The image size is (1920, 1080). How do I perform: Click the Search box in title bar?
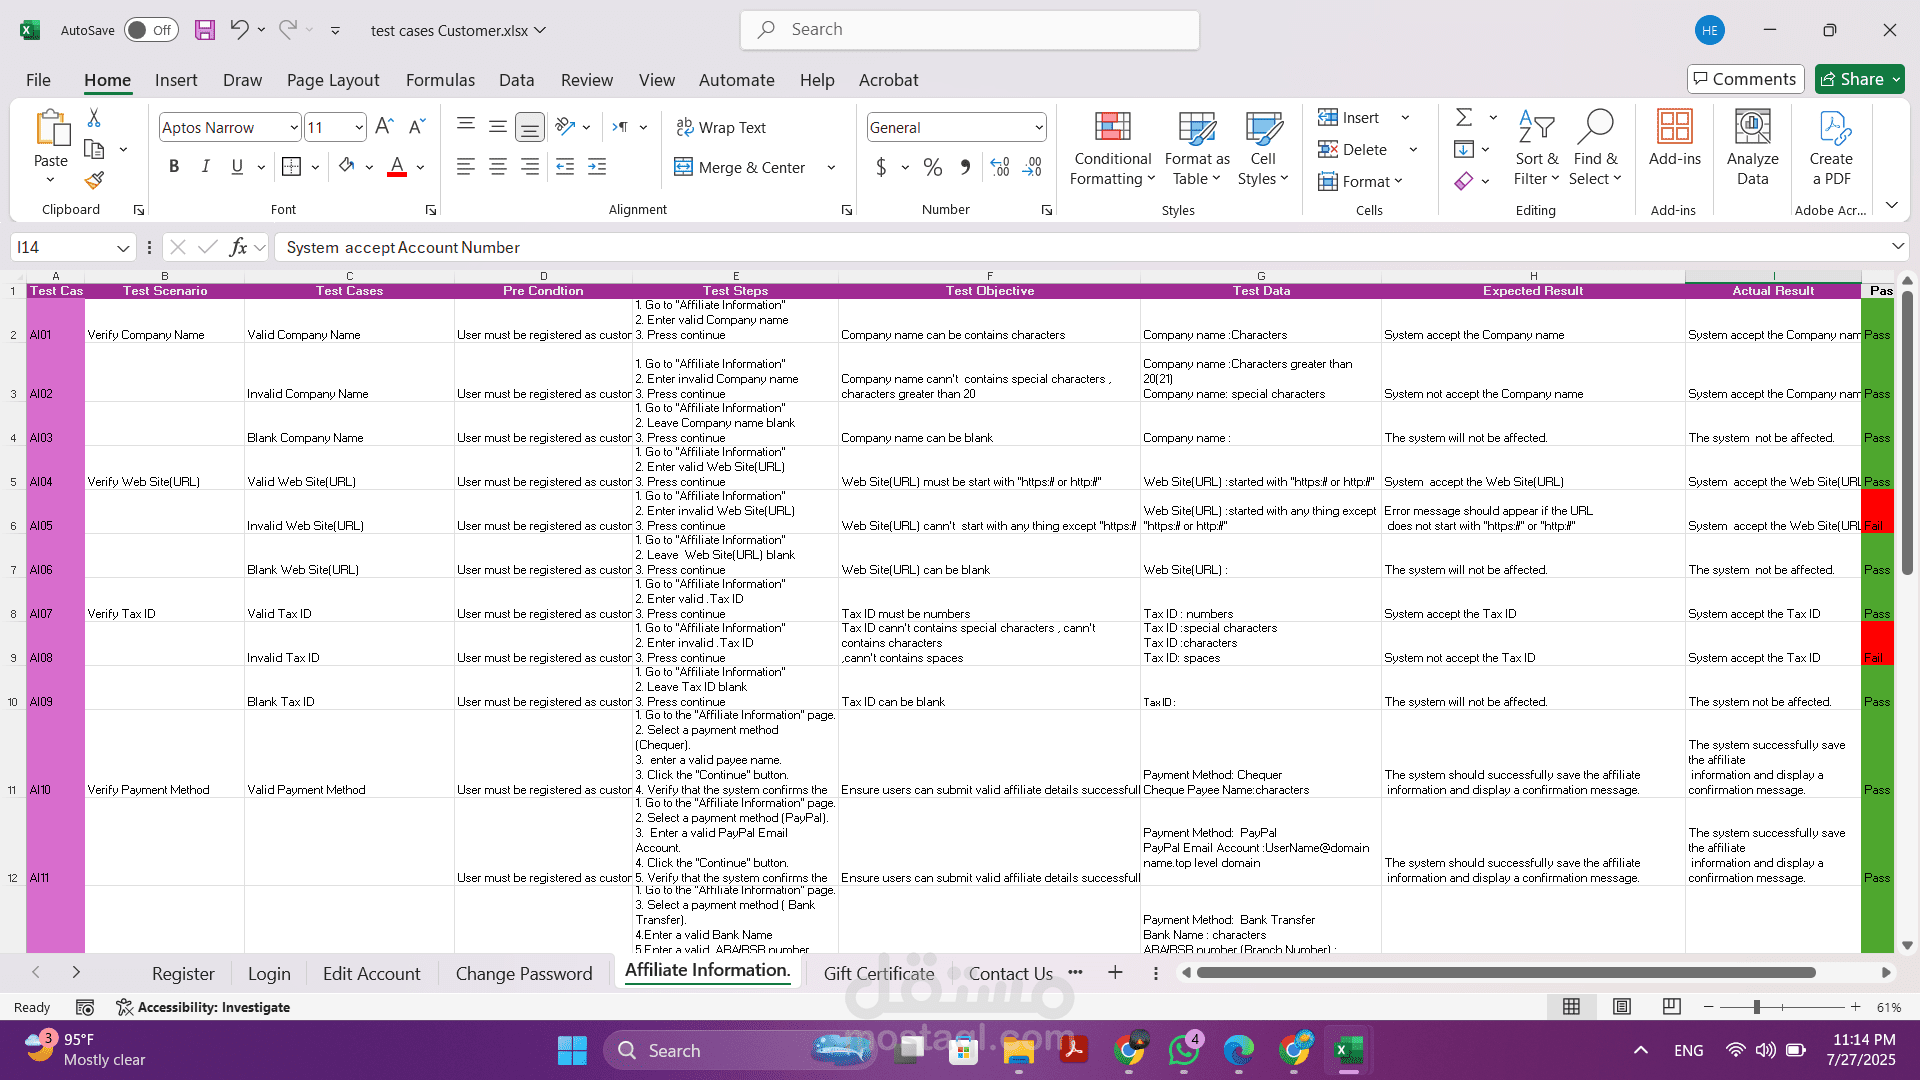[x=970, y=30]
